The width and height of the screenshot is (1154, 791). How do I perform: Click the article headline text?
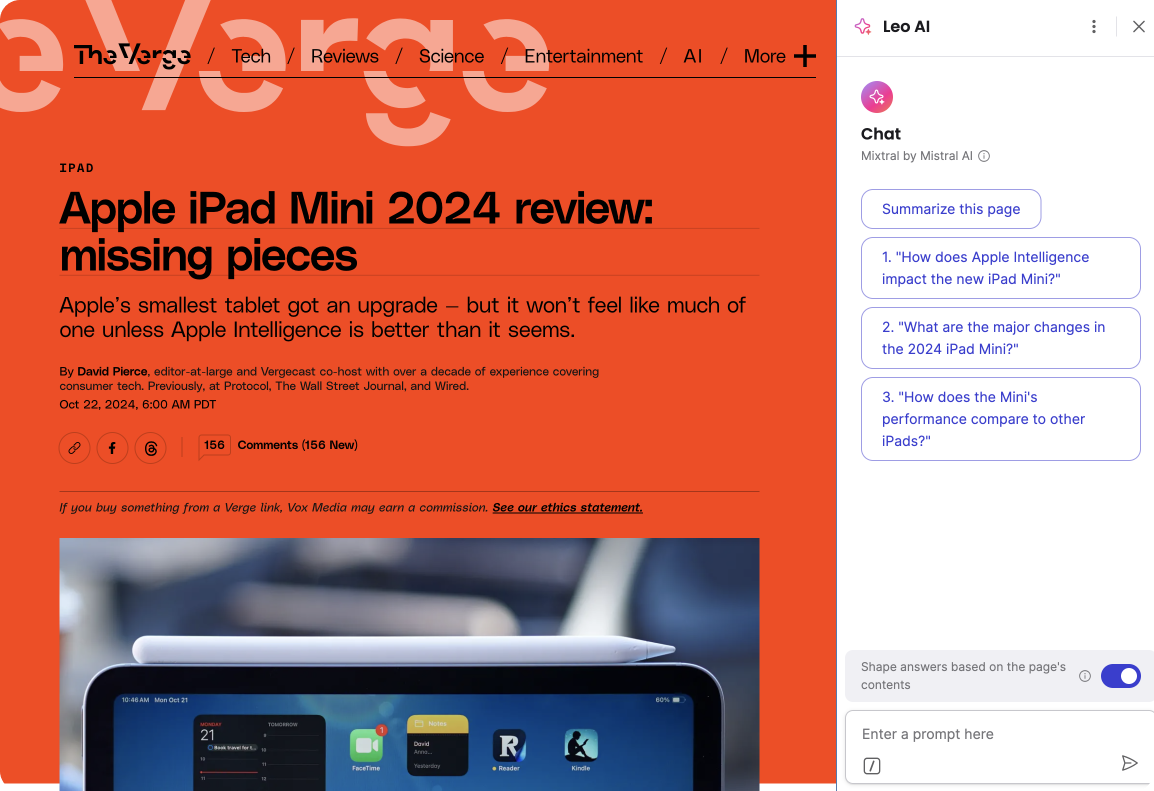[x=356, y=232]
